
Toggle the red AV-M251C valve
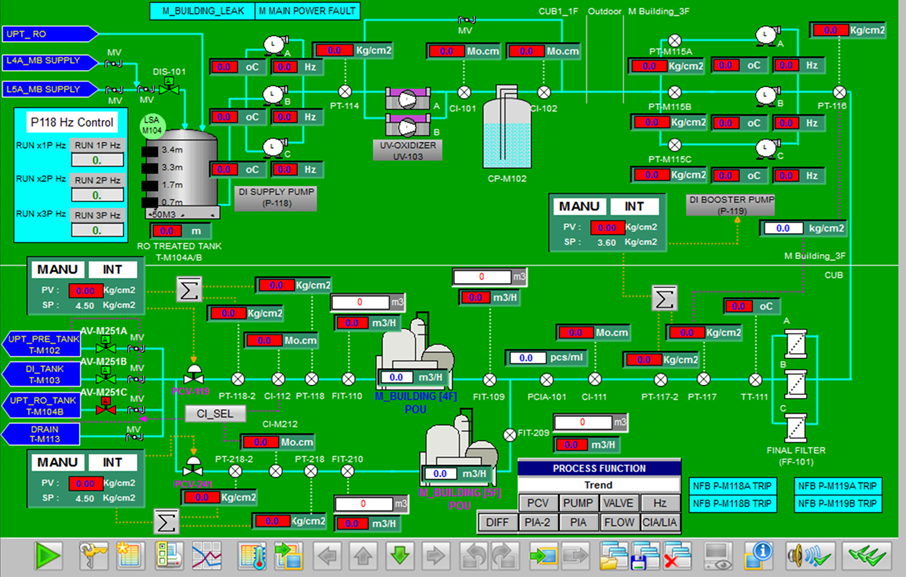tap(104, 407)
